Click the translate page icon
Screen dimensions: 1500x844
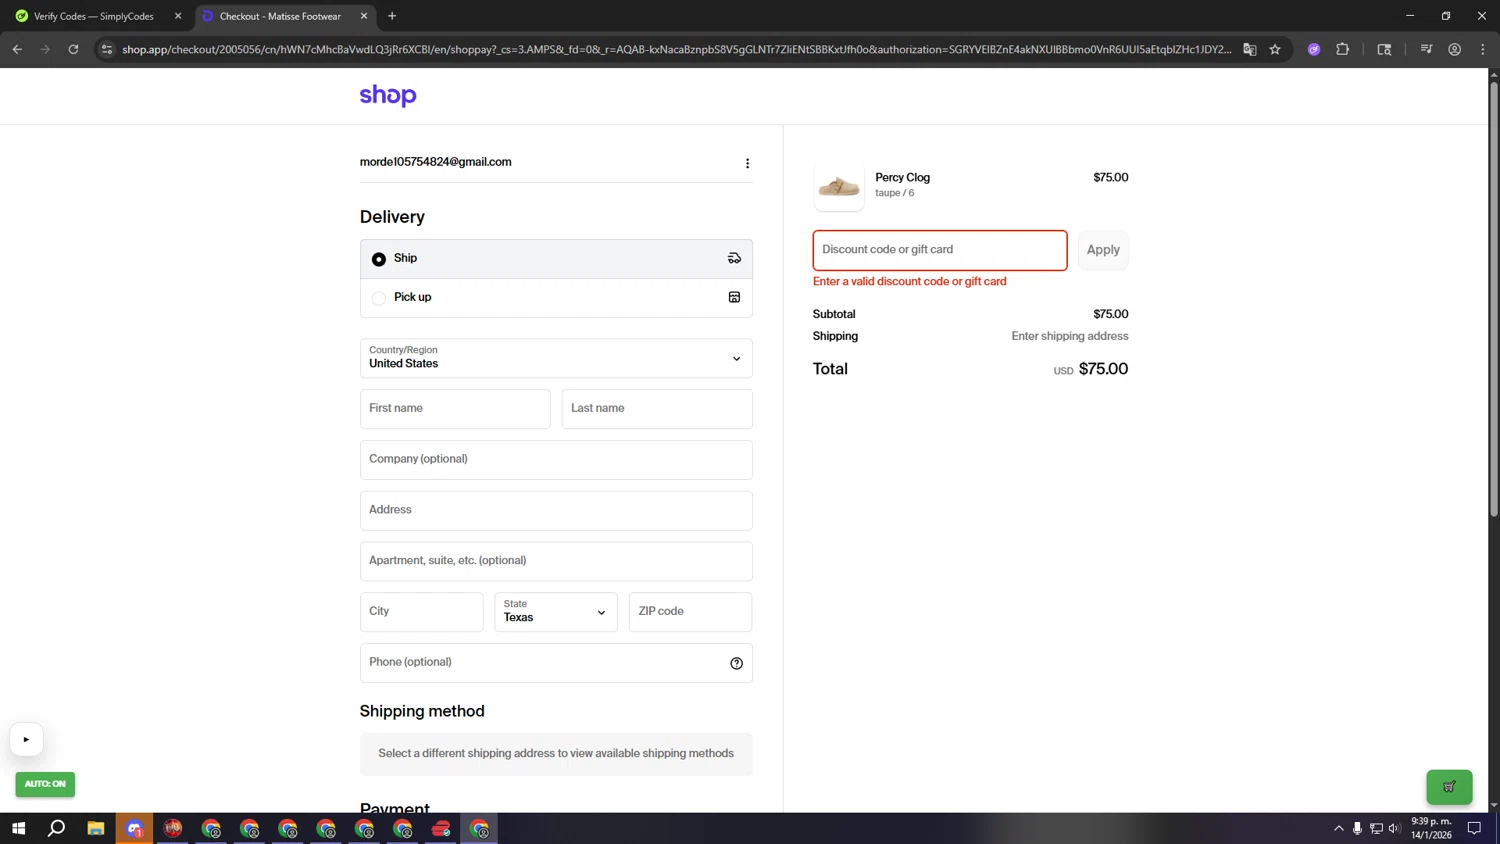tap(1249, 49)
